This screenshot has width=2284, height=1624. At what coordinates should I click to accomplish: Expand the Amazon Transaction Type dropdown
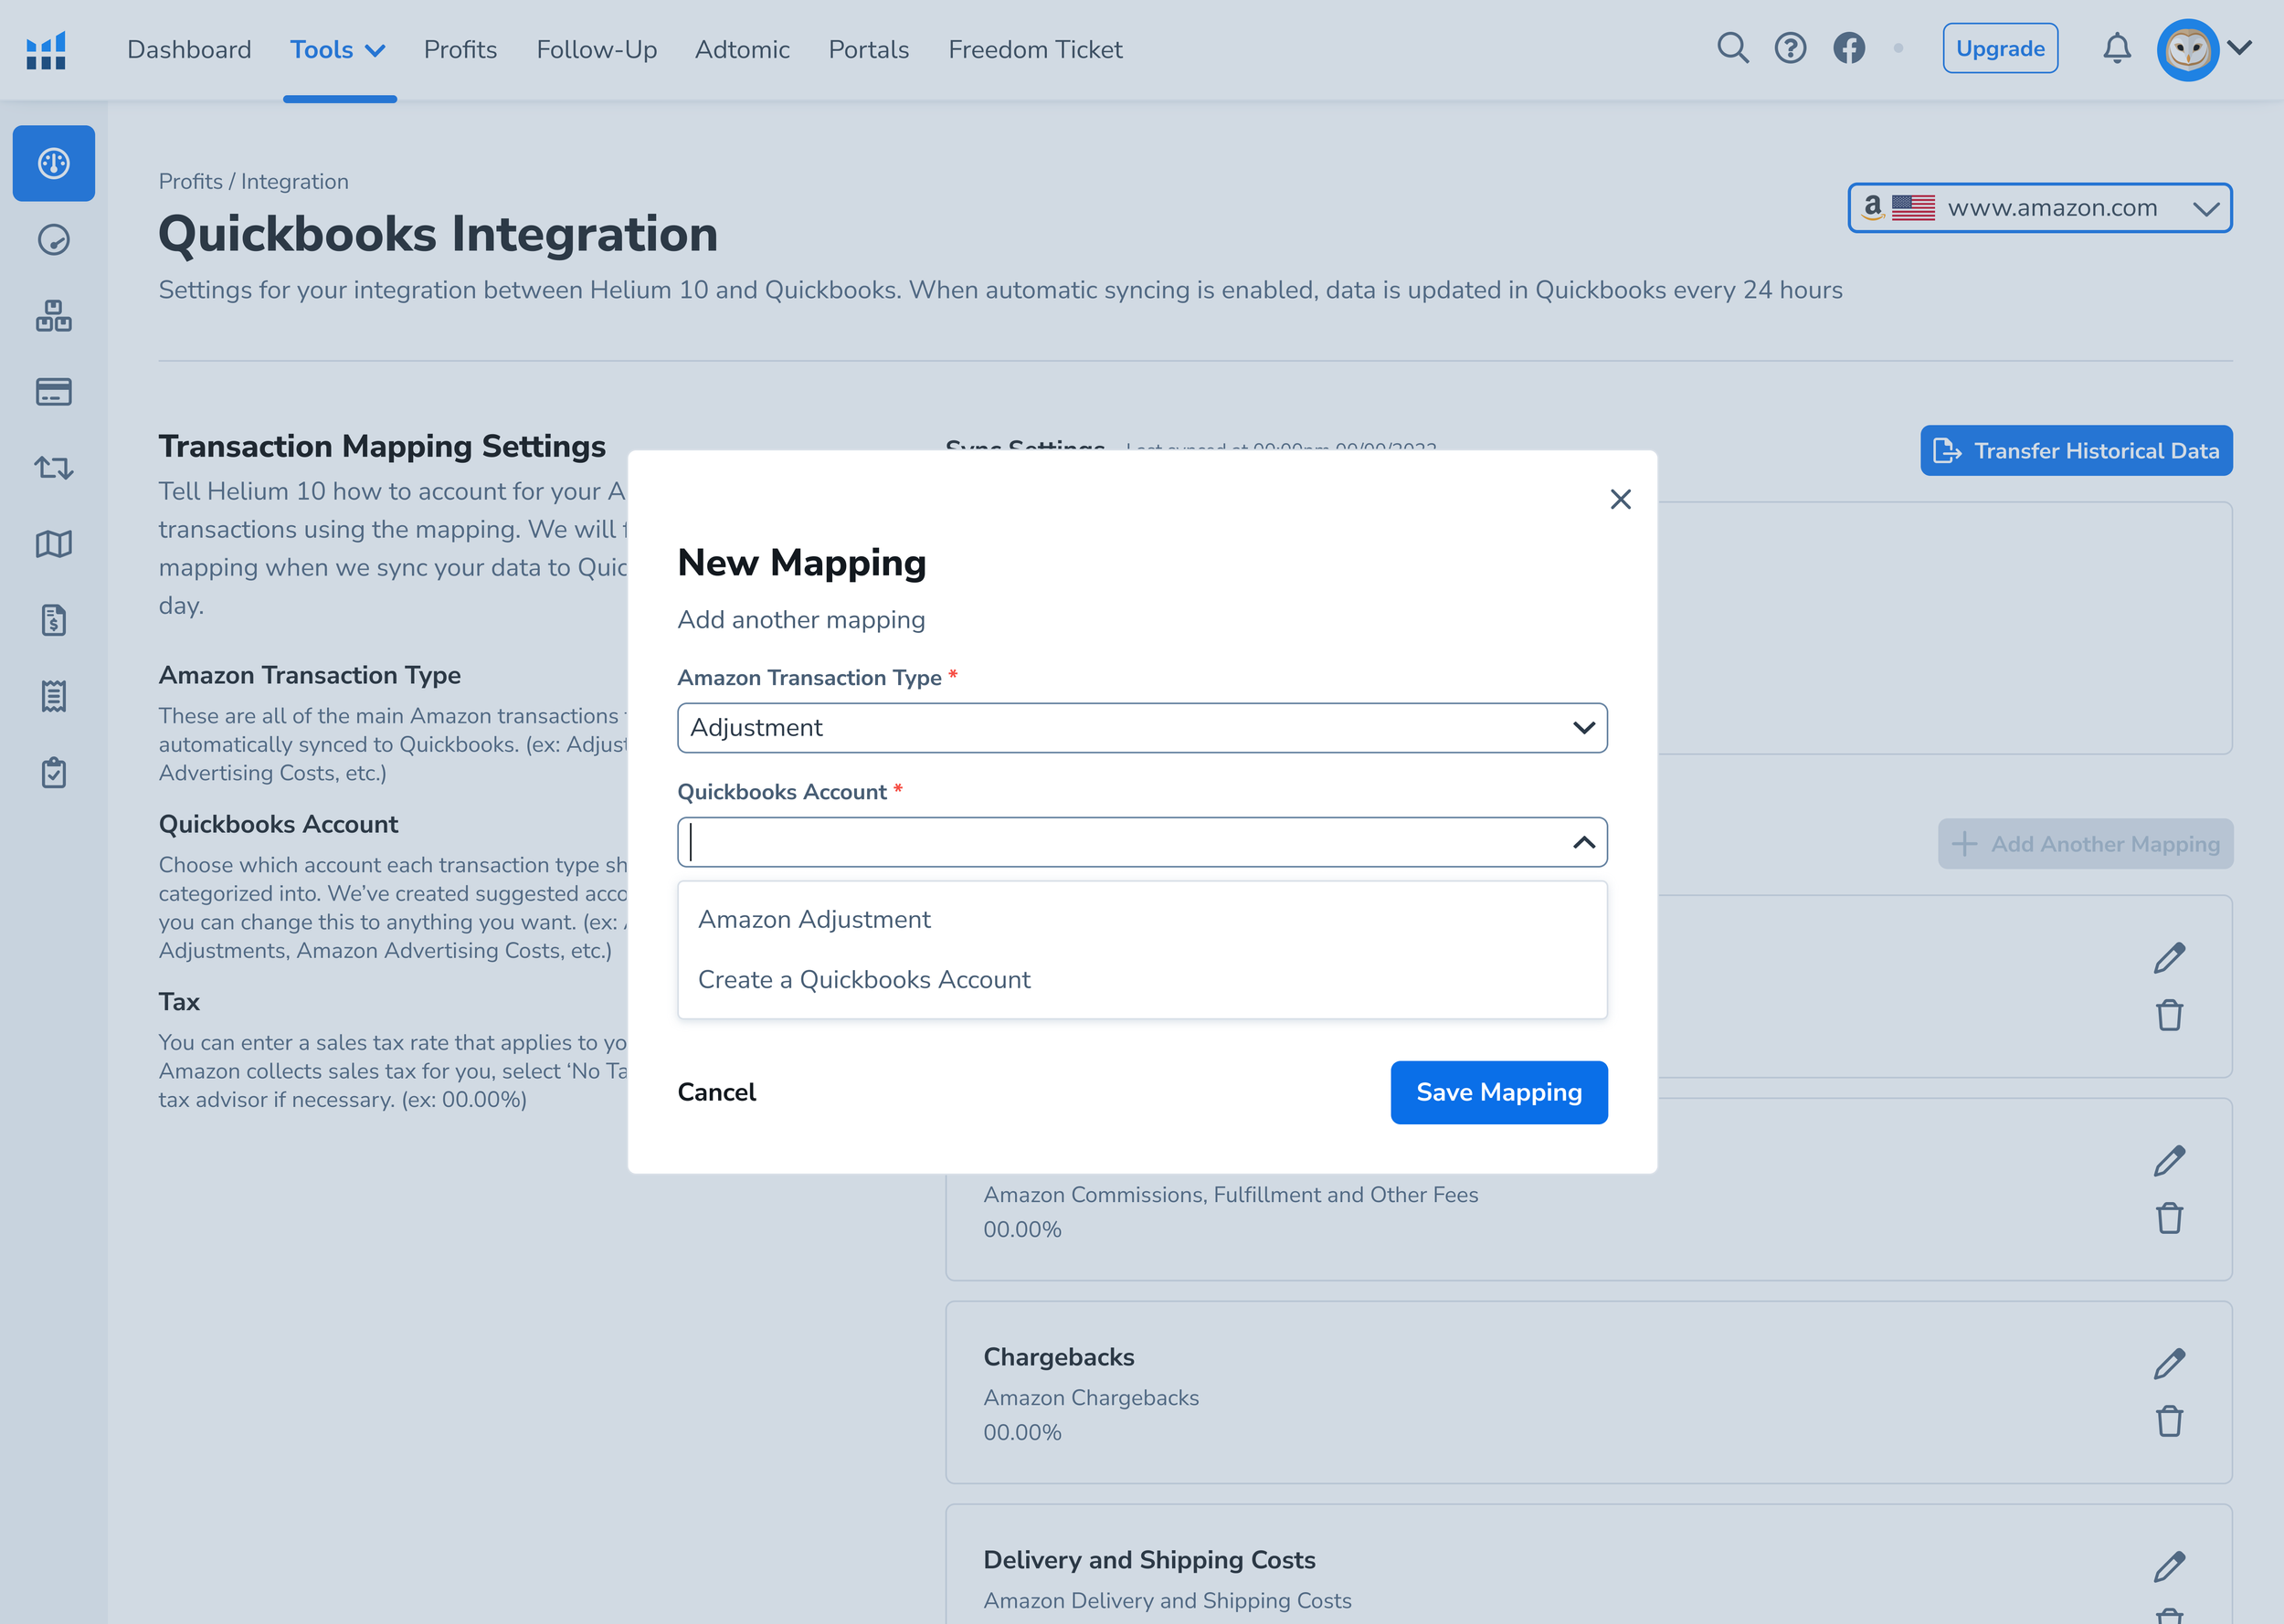[x=1142, y=728]
